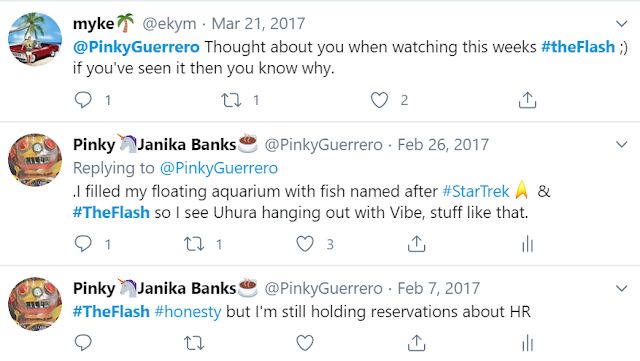This screenshot has width=640, height=361.
Task: Expand options chevron on Feb 7 tweet
Action: 621,288
